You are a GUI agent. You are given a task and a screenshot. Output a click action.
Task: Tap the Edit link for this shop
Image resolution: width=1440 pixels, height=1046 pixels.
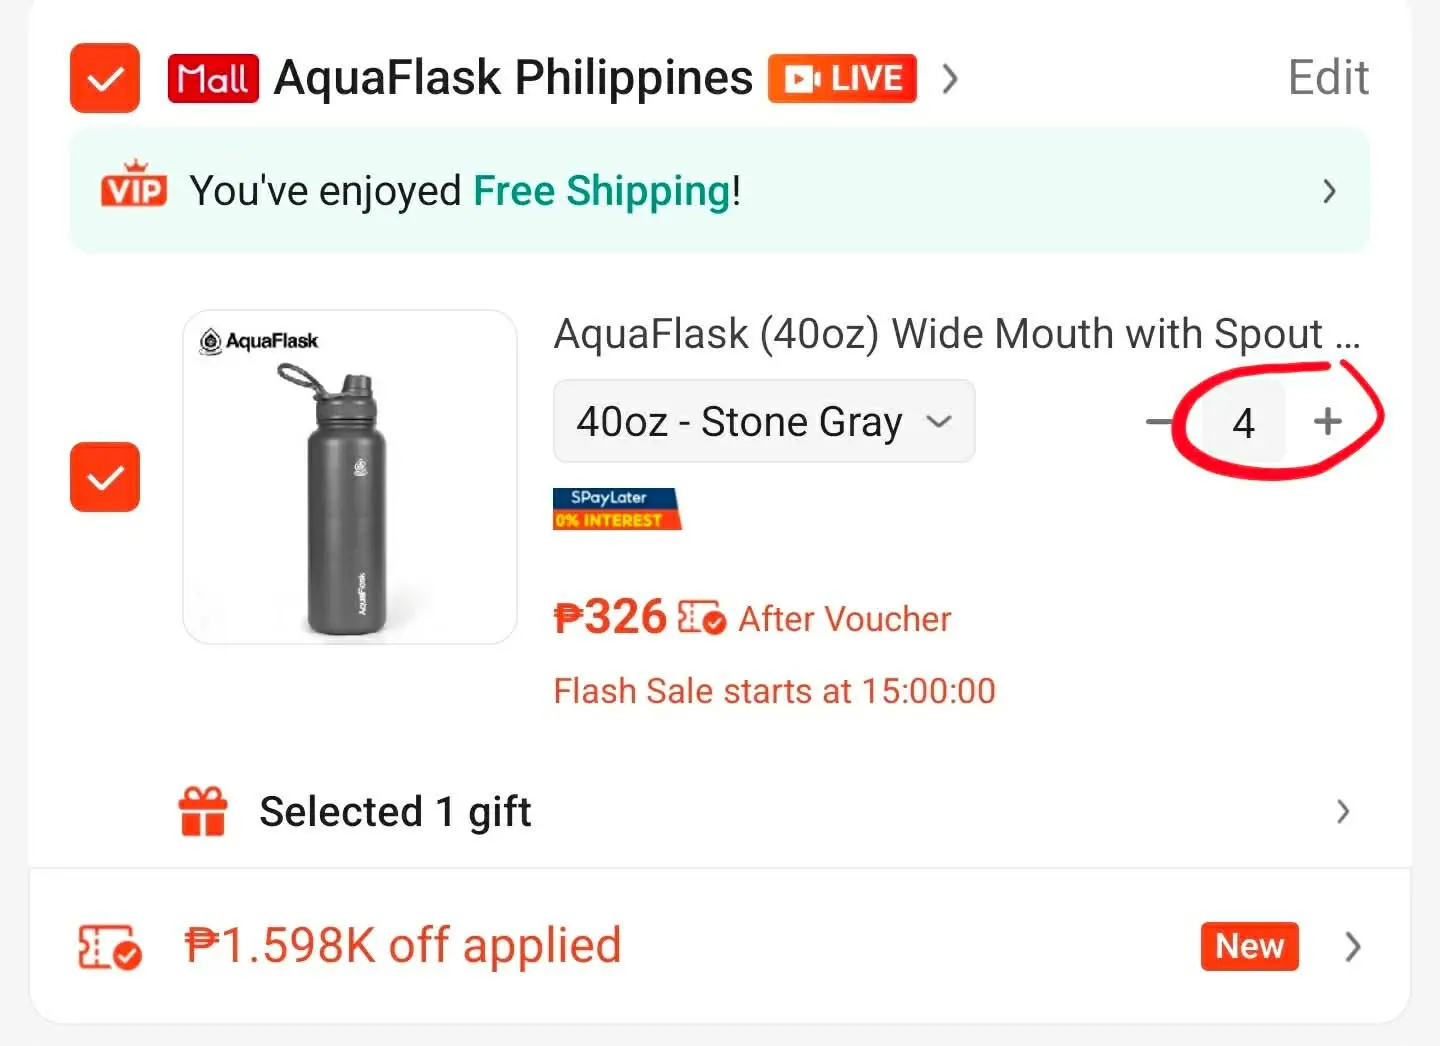click(1328, 78)
